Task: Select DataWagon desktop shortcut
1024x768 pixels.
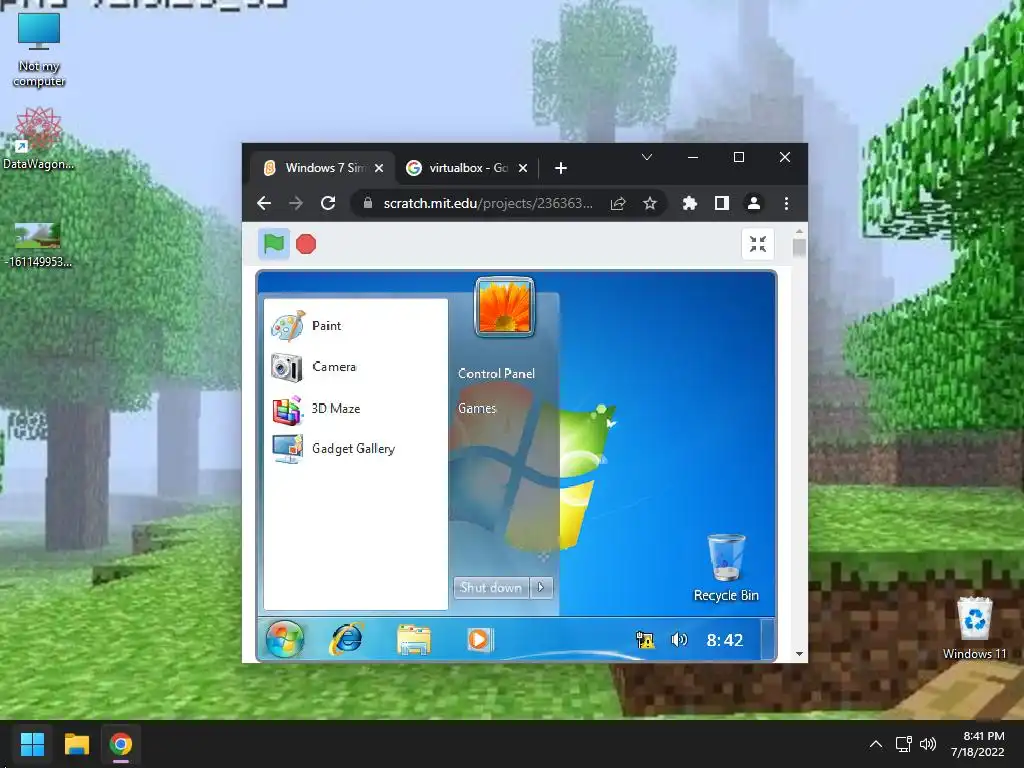Action: coord(39,138)
